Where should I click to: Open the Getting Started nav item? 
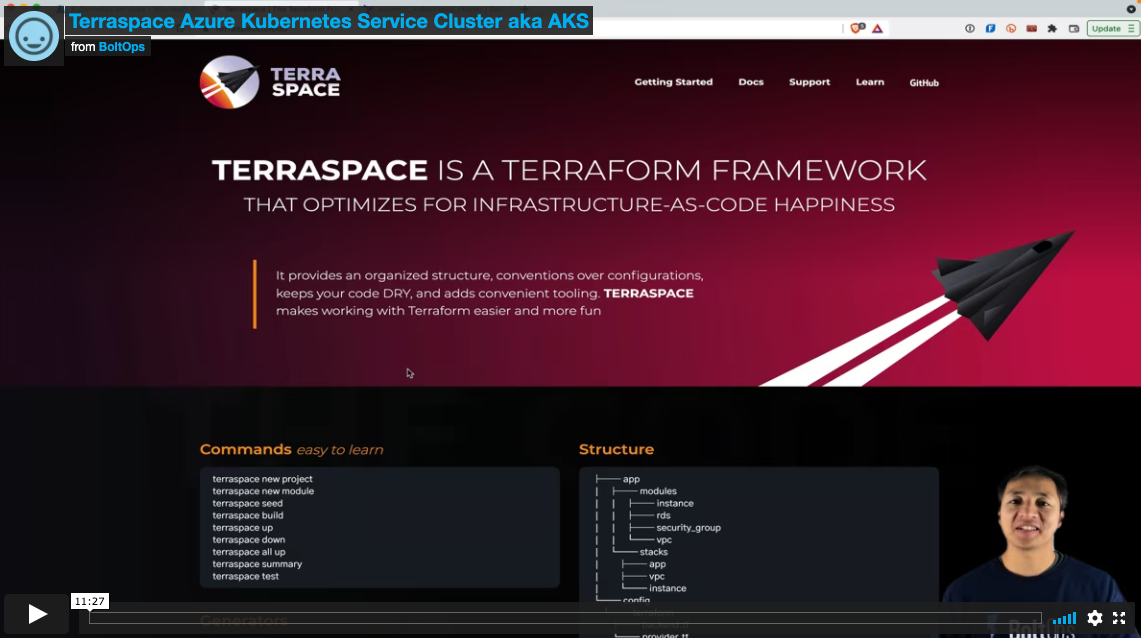(673, 82)
